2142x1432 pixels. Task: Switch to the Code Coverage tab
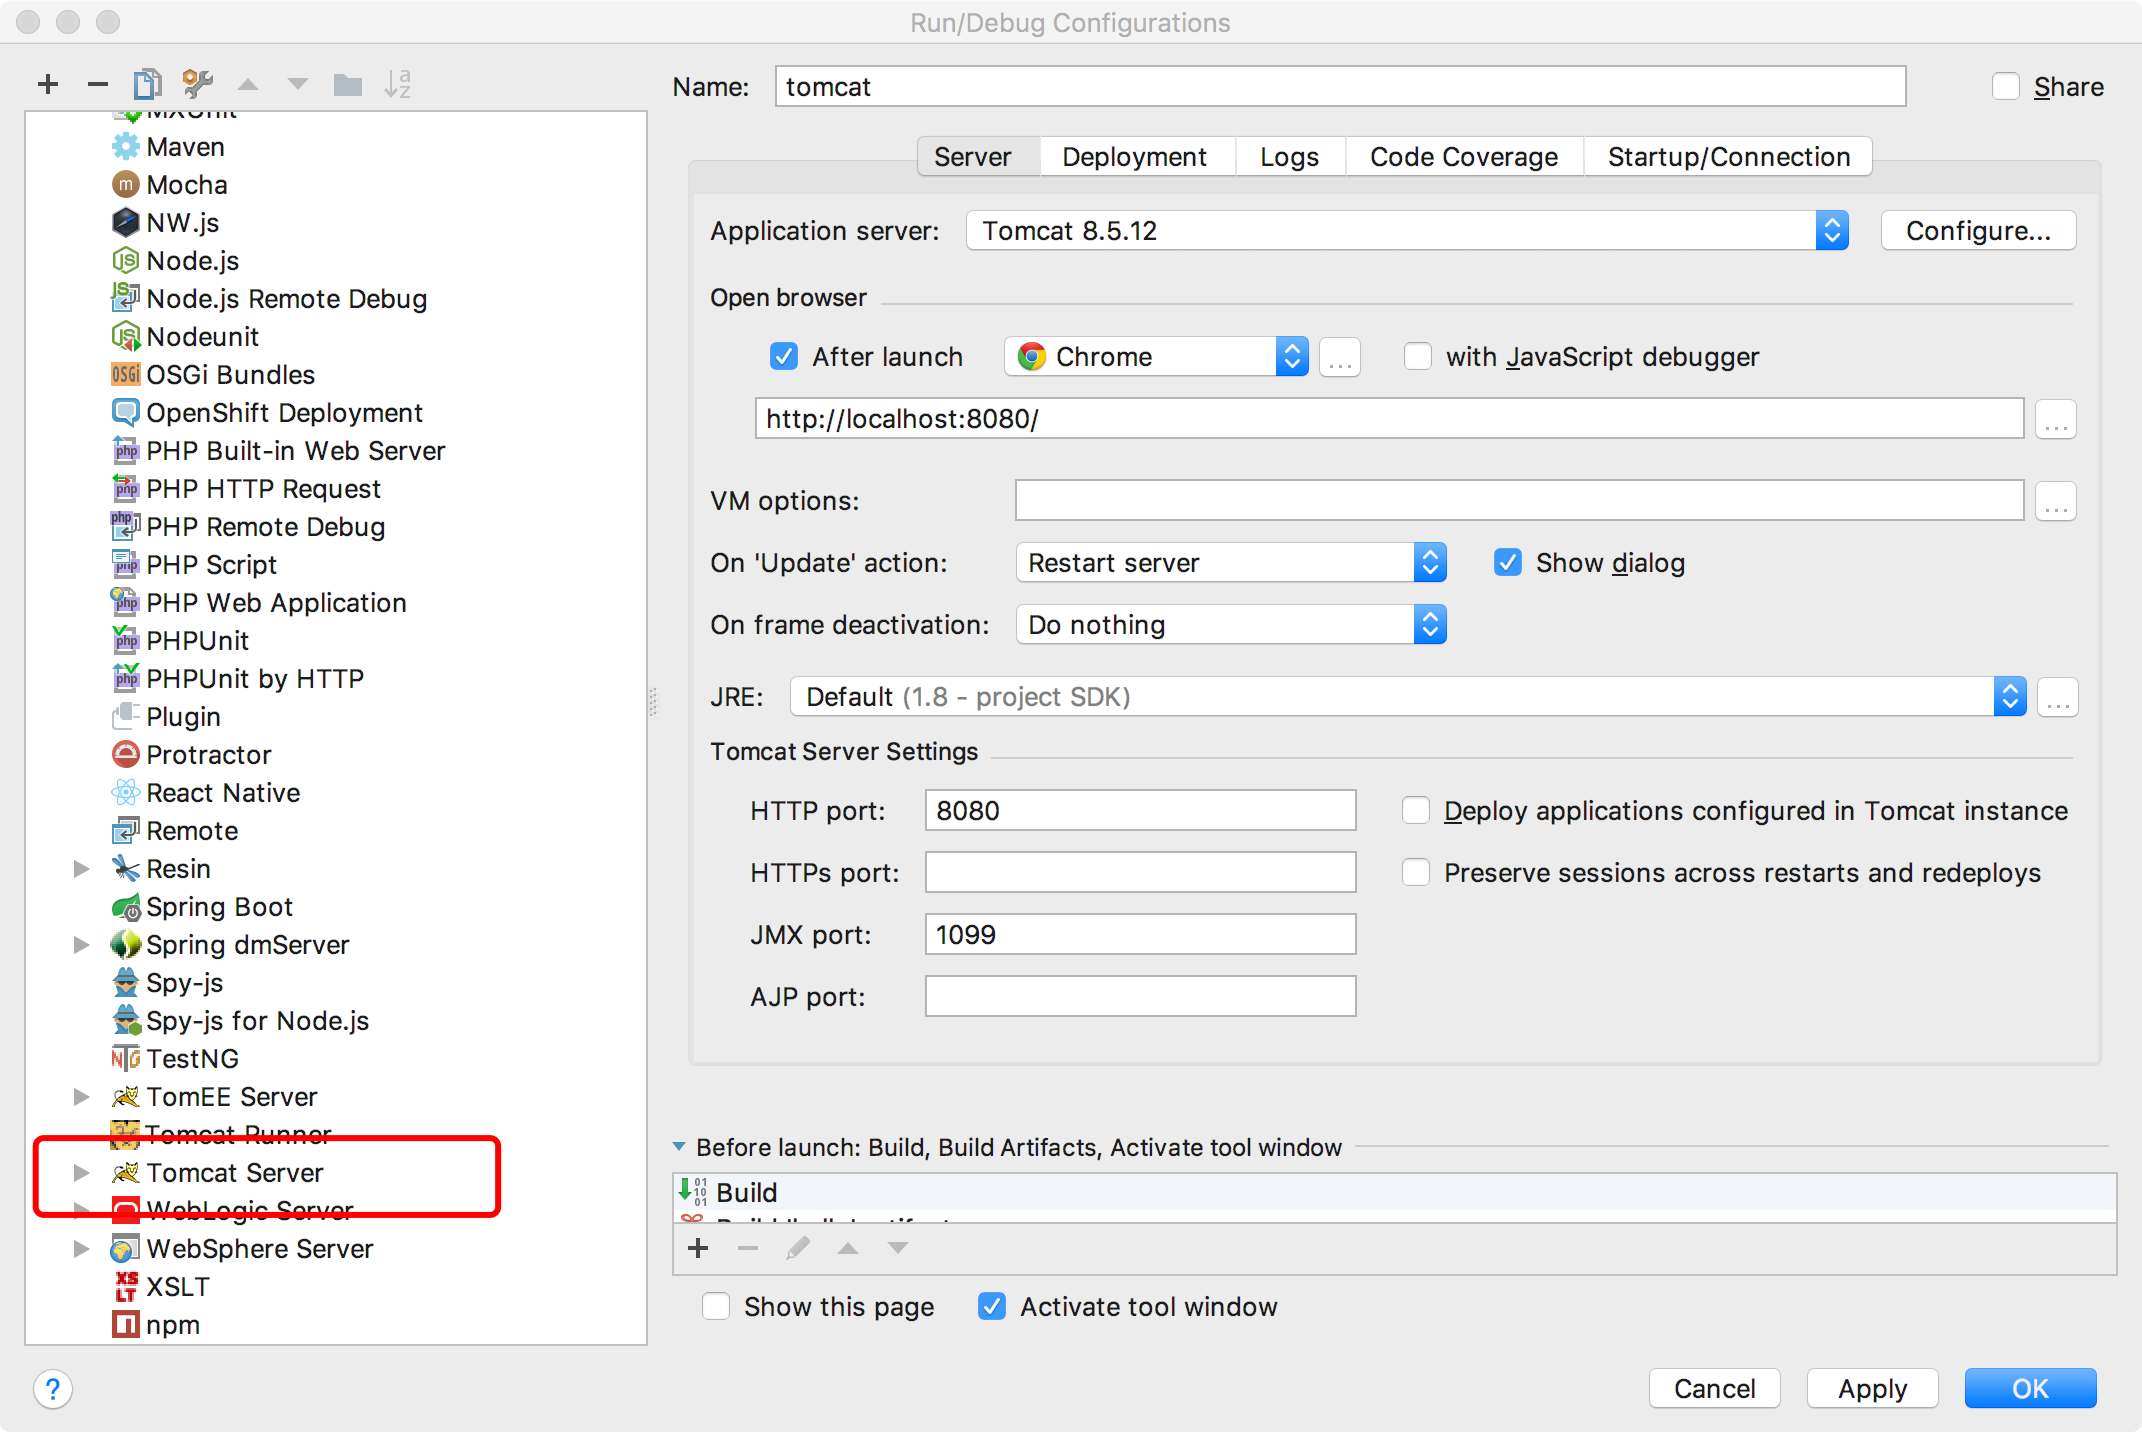(x=1464, y=157)
